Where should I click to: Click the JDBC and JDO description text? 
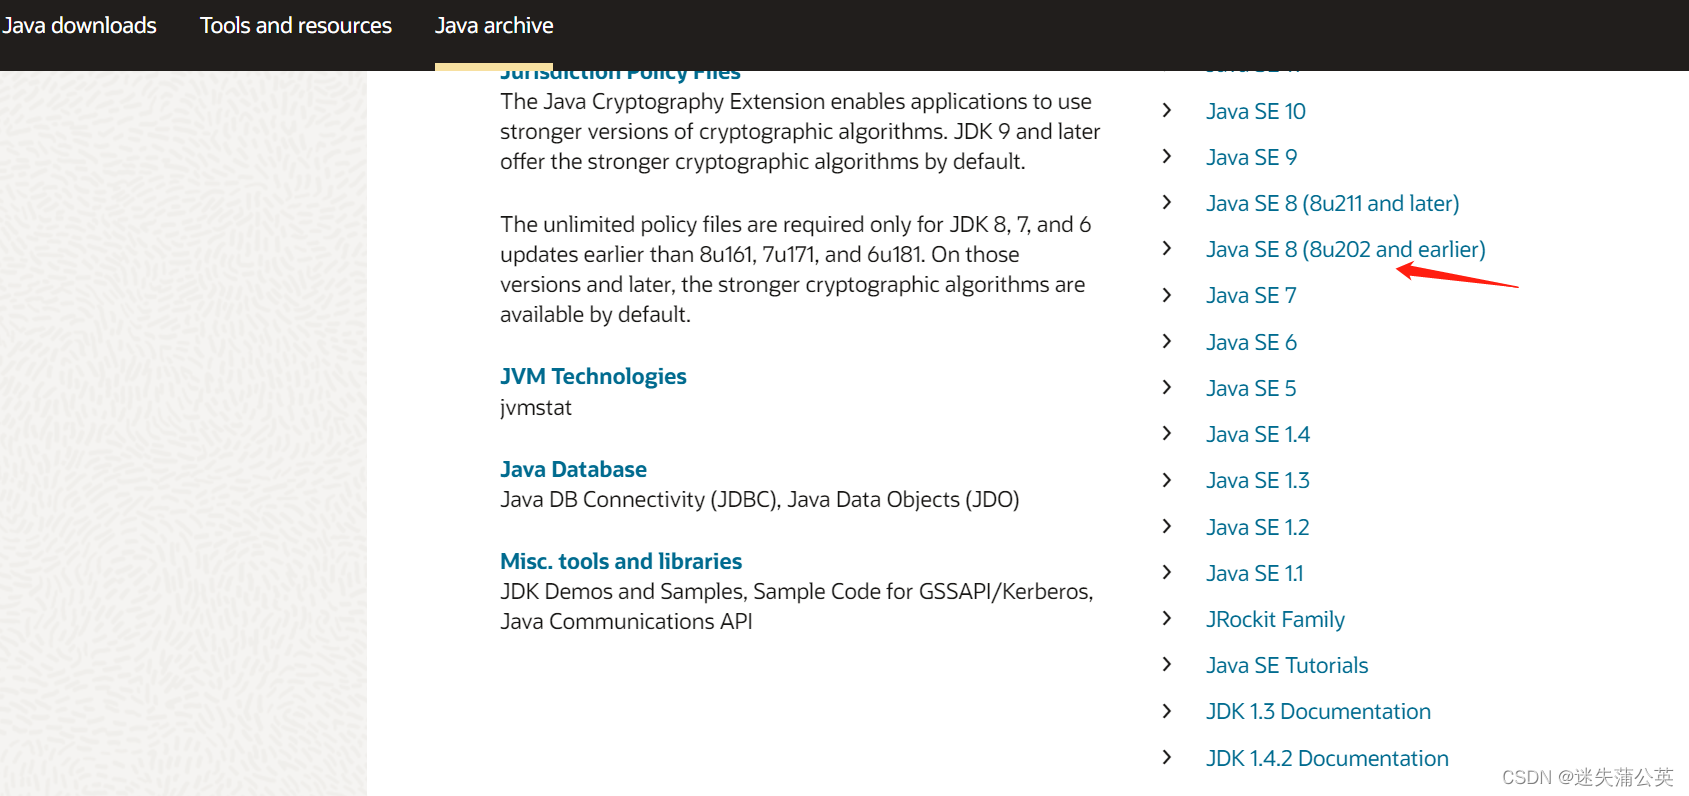760,499
